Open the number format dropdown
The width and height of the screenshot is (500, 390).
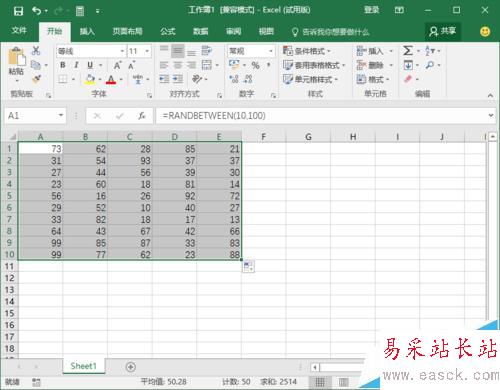(271, 51)
